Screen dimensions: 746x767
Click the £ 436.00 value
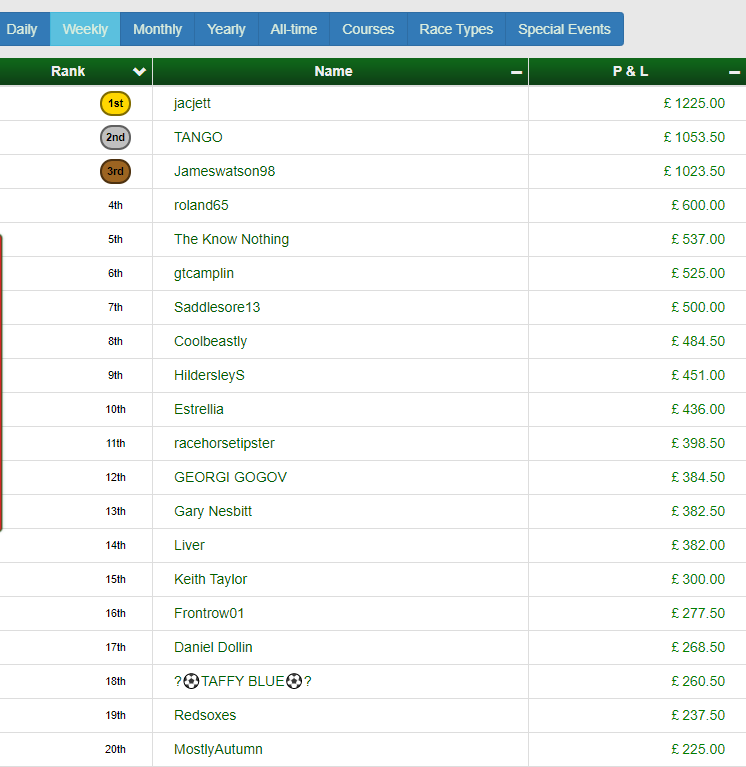click(x=698, y=409)
